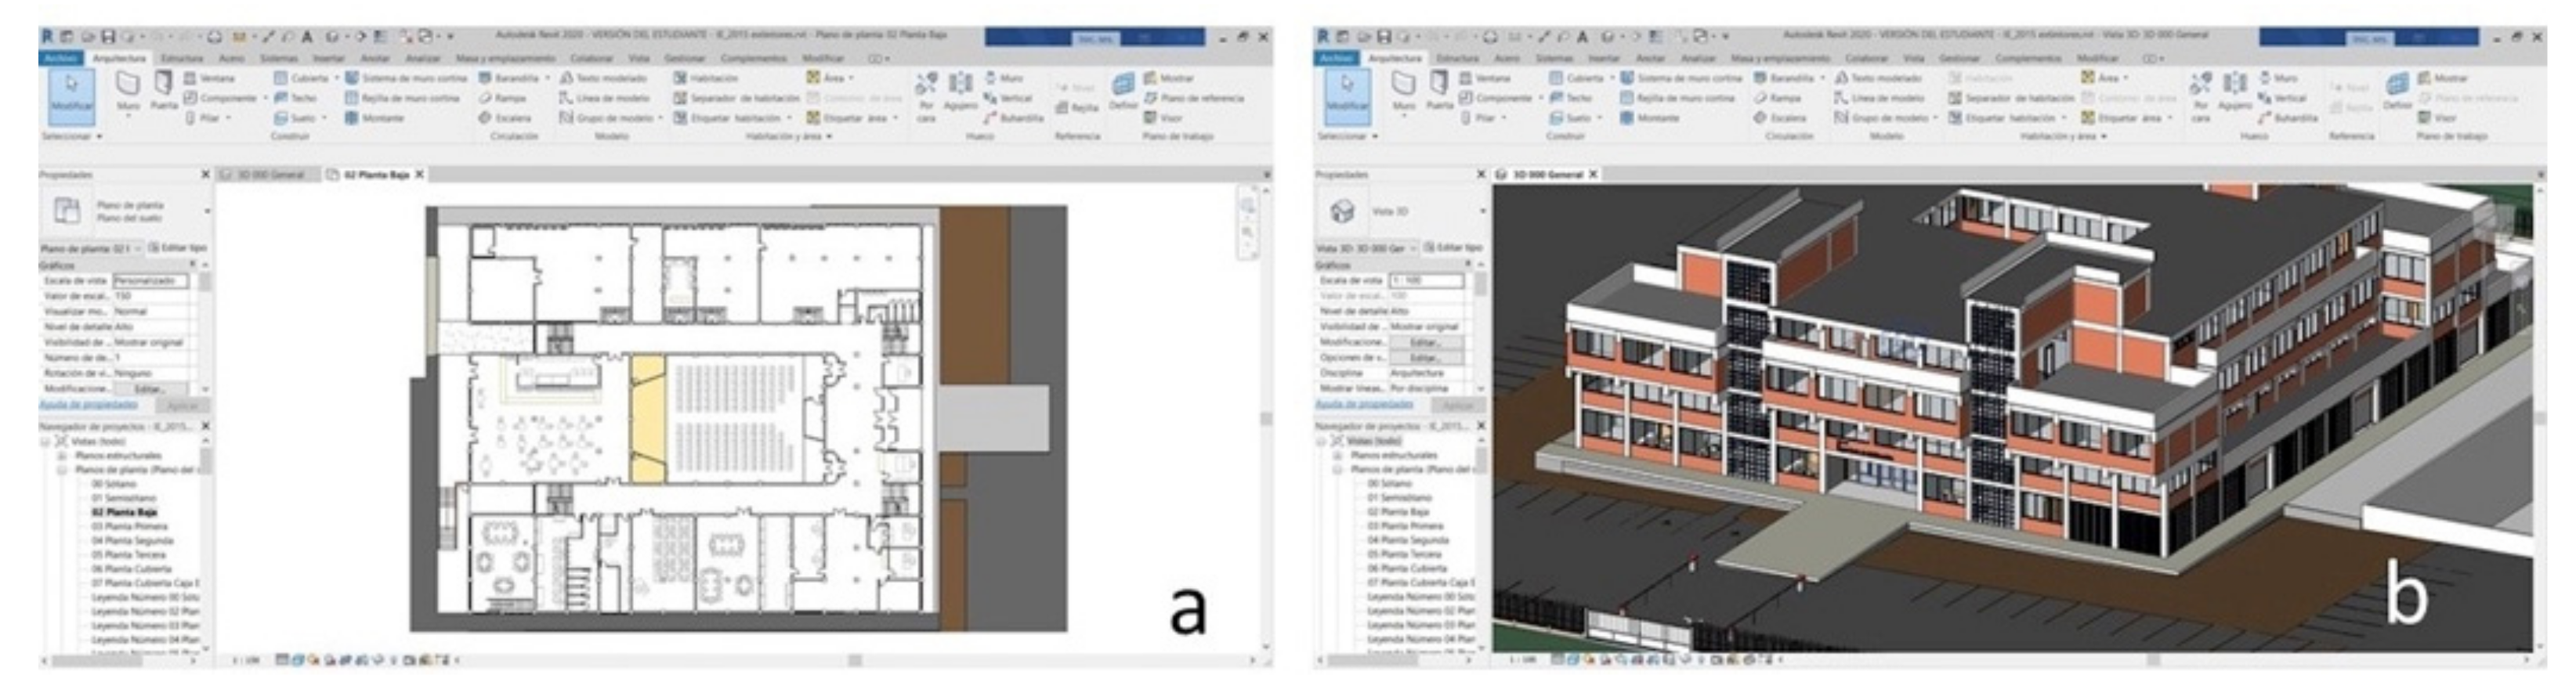The height and width of the screenshot is (700, 2576).
Task: Pick the Buhardilla opening tool in 3D view window
Action: (x=2308, y=118)
